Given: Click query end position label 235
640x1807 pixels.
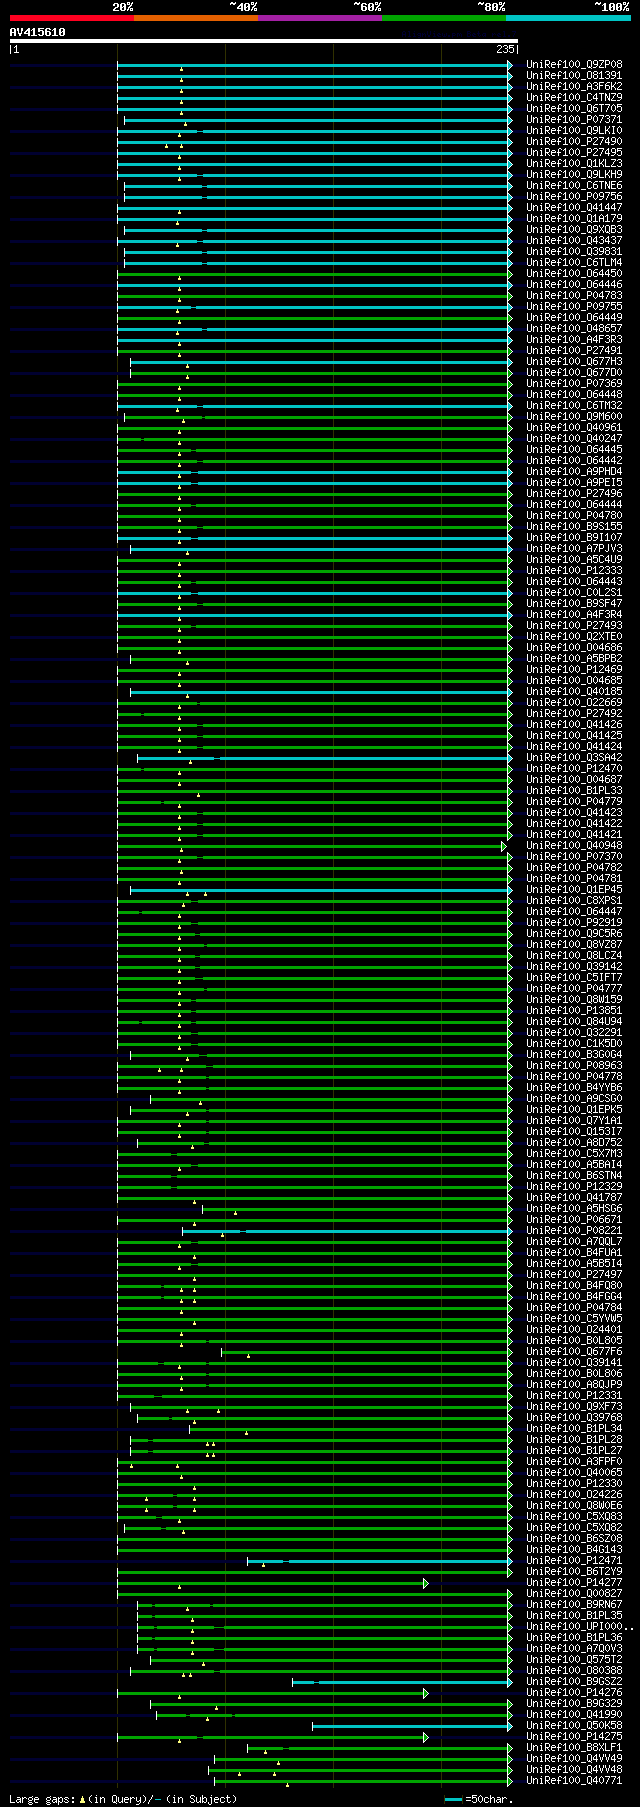Looking at the screenshot, I should (x=505, y=49).
